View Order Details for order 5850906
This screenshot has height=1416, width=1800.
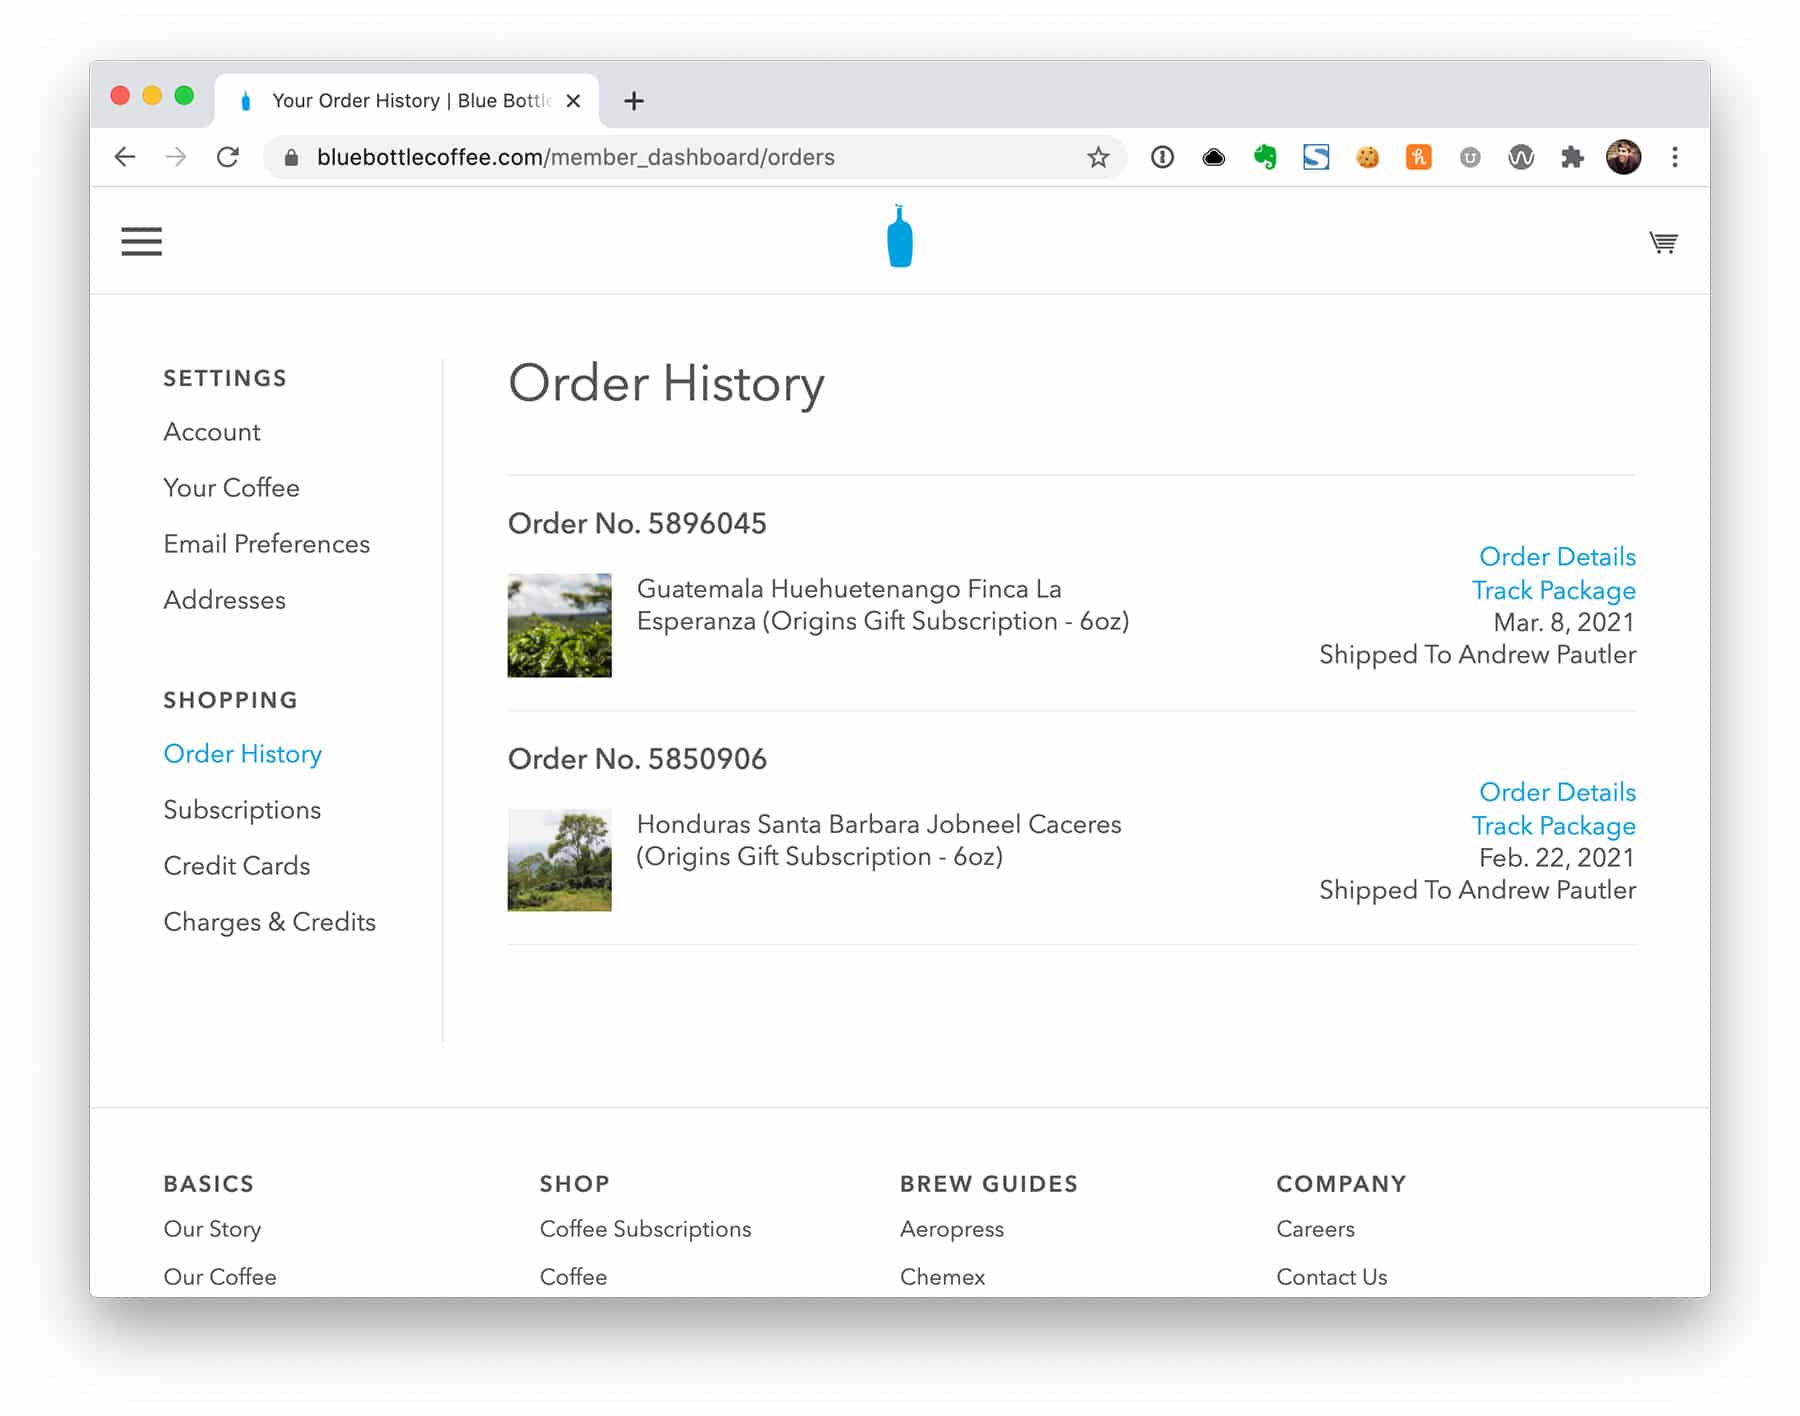point(1557,792)
